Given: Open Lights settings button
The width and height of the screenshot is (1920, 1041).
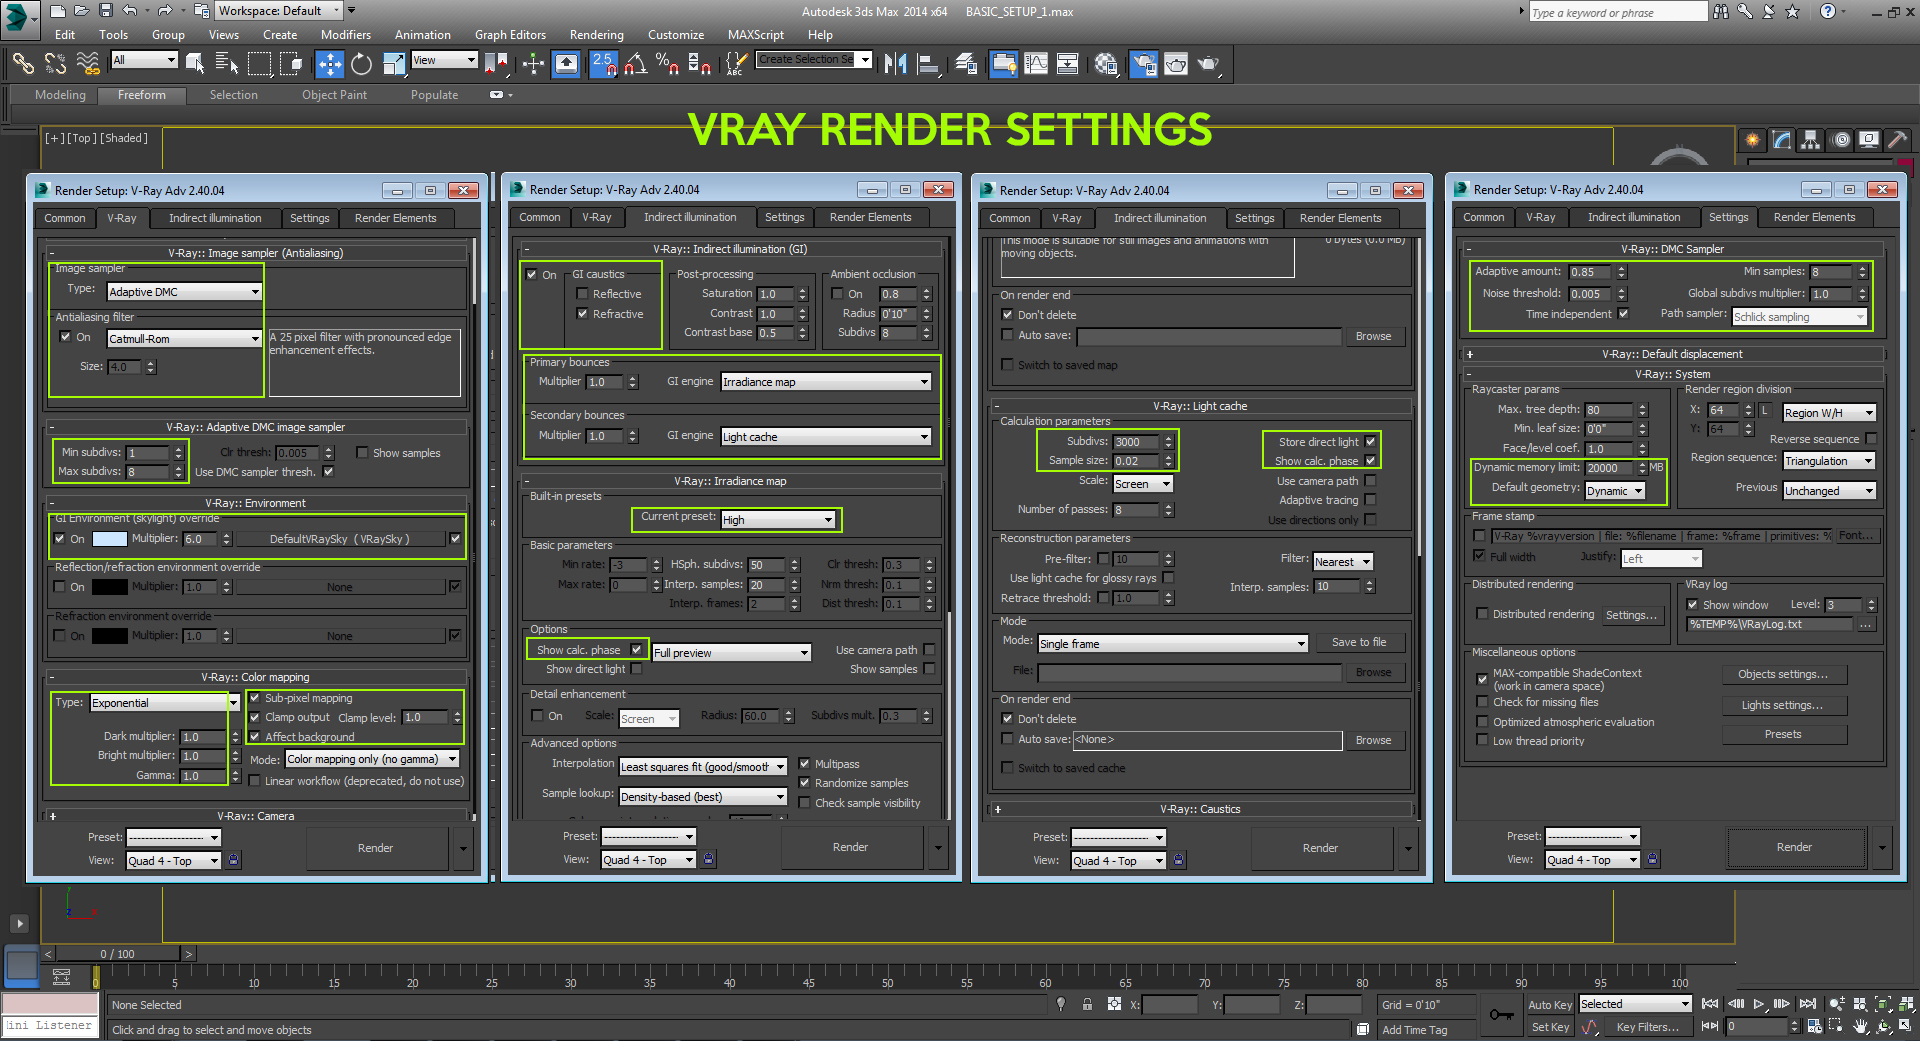Looking at the screenshot, I should click(1783, 705).
